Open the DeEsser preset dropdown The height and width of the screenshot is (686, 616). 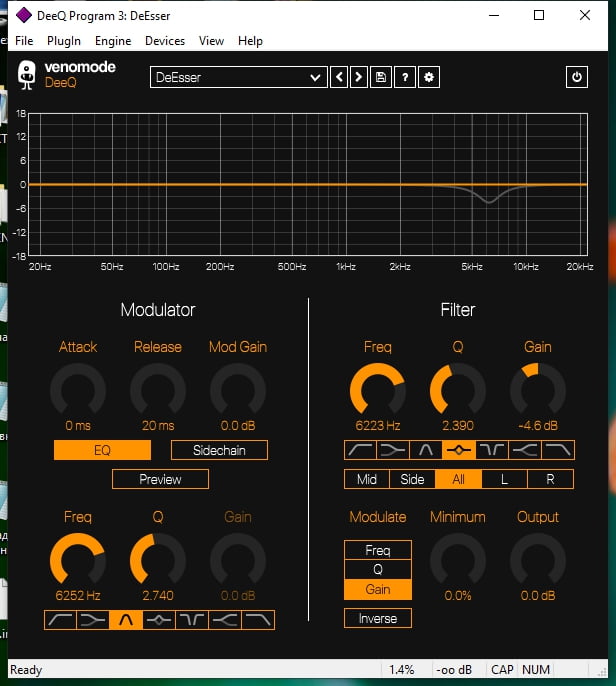(238, 77)
